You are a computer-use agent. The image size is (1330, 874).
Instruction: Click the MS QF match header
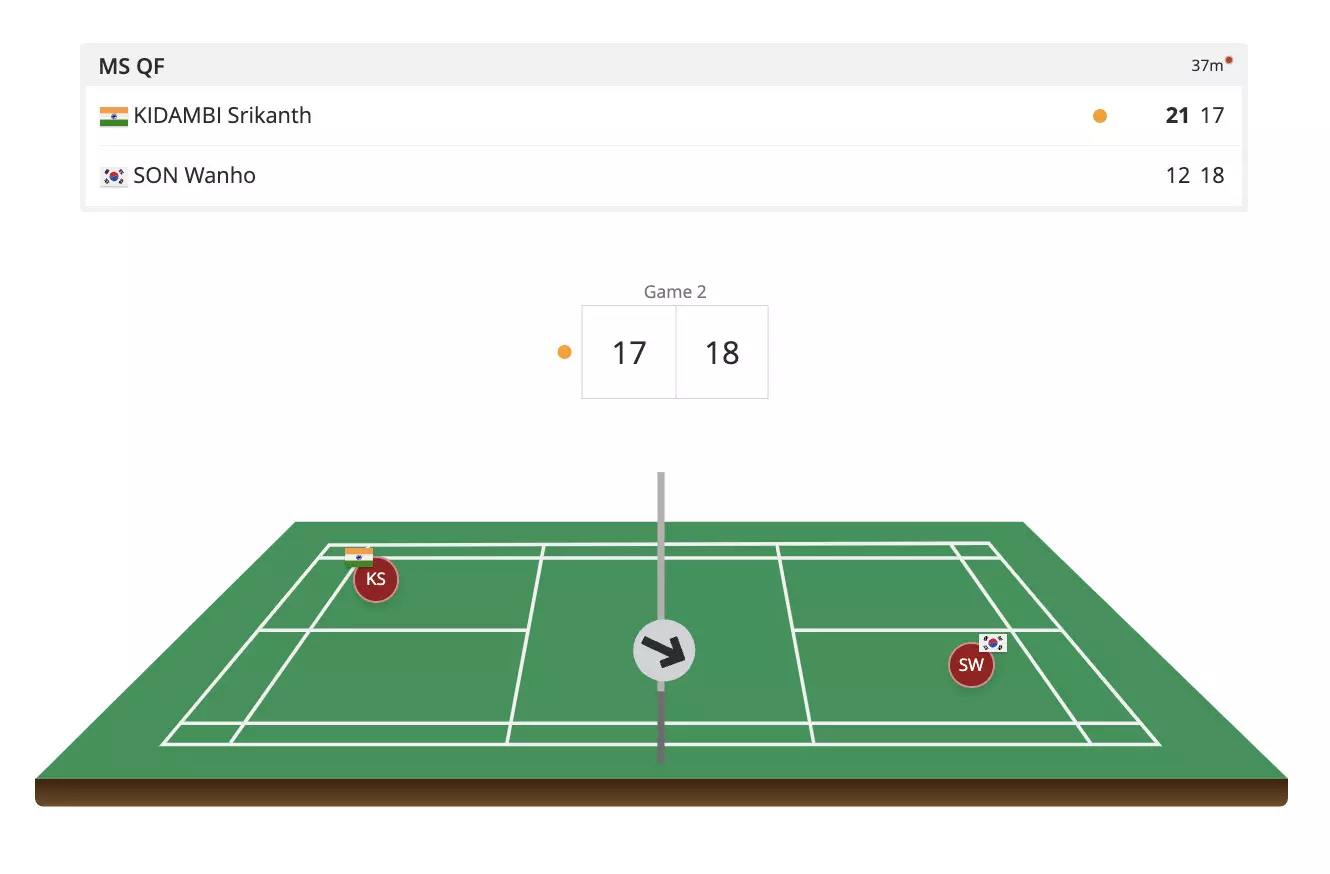(131, 67)
